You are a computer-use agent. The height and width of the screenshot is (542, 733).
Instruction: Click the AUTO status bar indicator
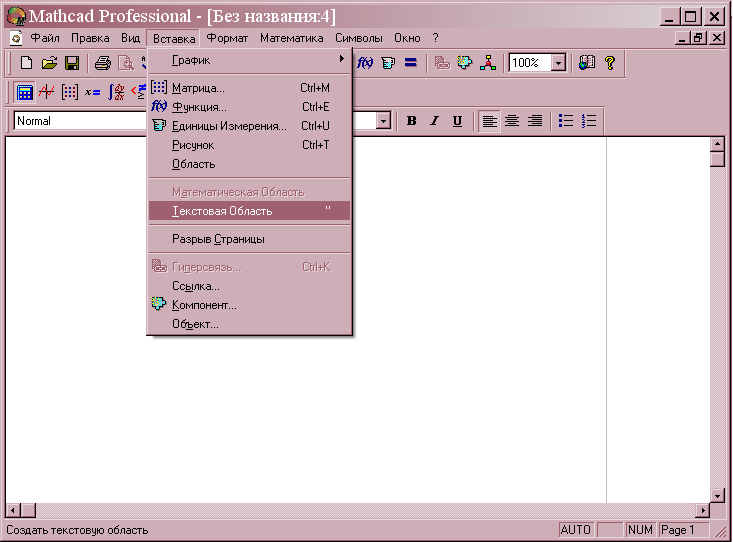pyautogui.click(x=576, y=530)
